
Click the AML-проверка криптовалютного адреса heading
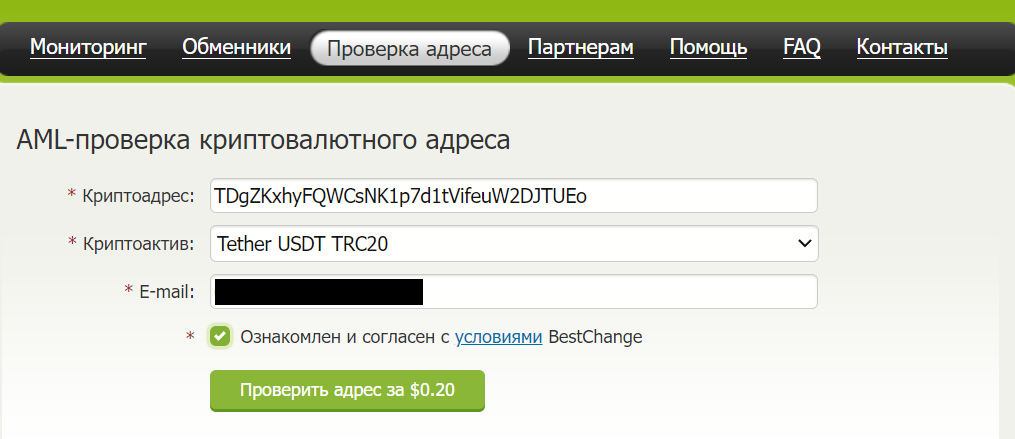(x=263, y=140)
